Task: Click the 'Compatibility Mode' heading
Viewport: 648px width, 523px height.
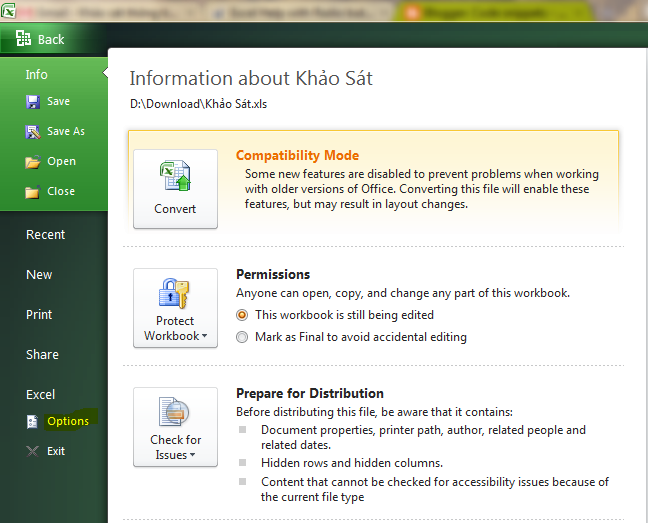Action: tap(298, 156)
